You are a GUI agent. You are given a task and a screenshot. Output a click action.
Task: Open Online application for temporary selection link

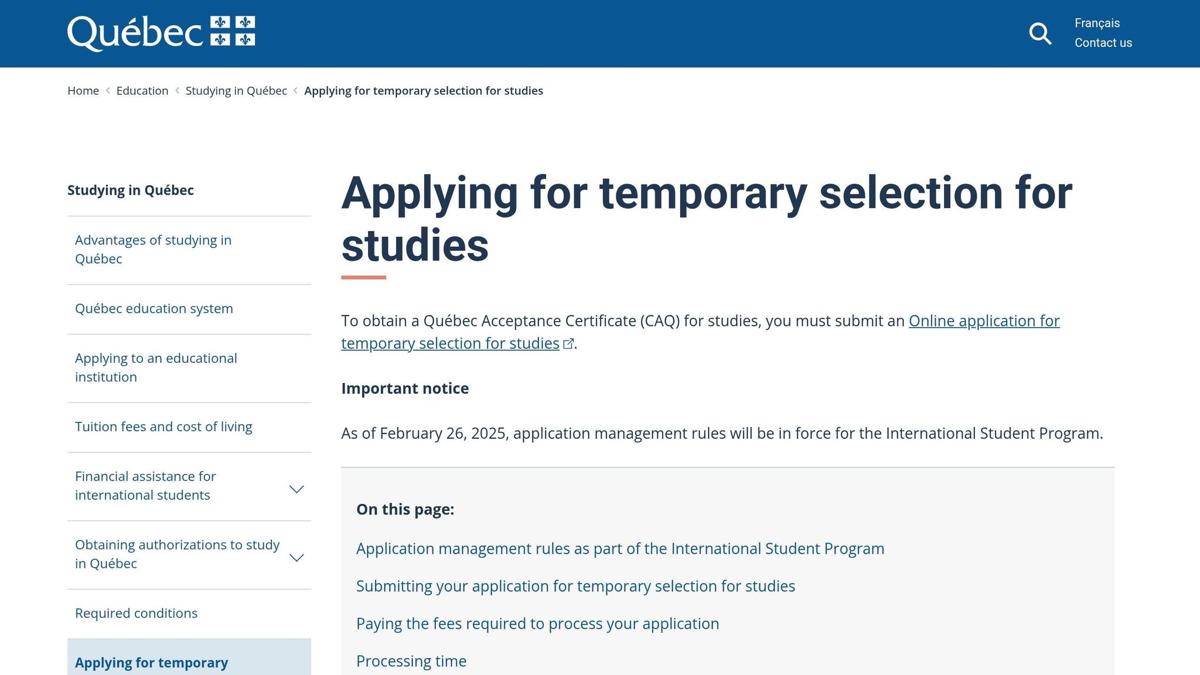700,332
